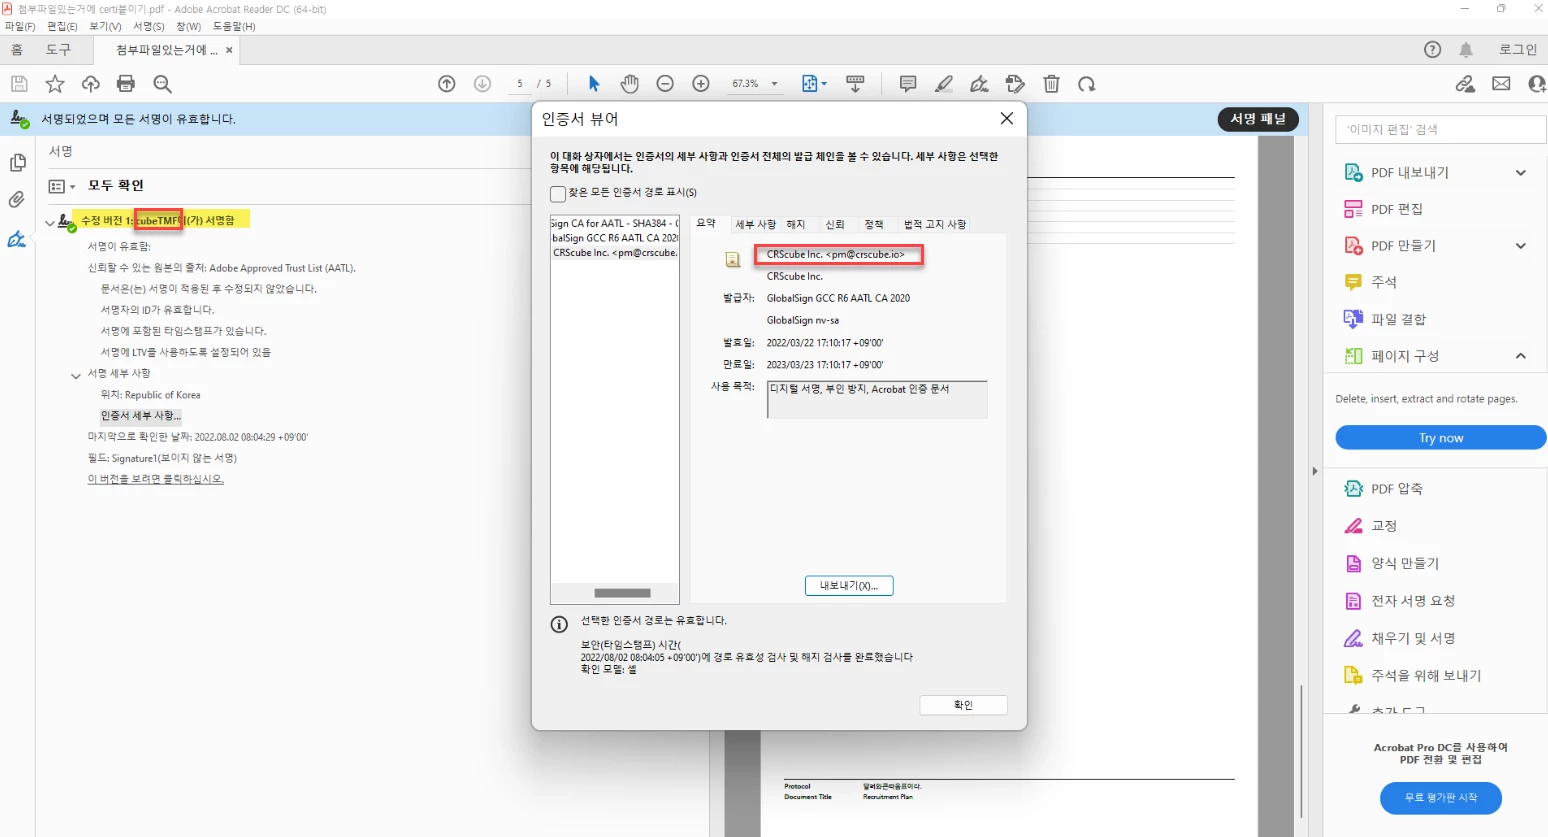The width and height of the screenshot is (1548, 837).
Task: Click 인증서 세부 사항... entry
Action: point(141,416)
